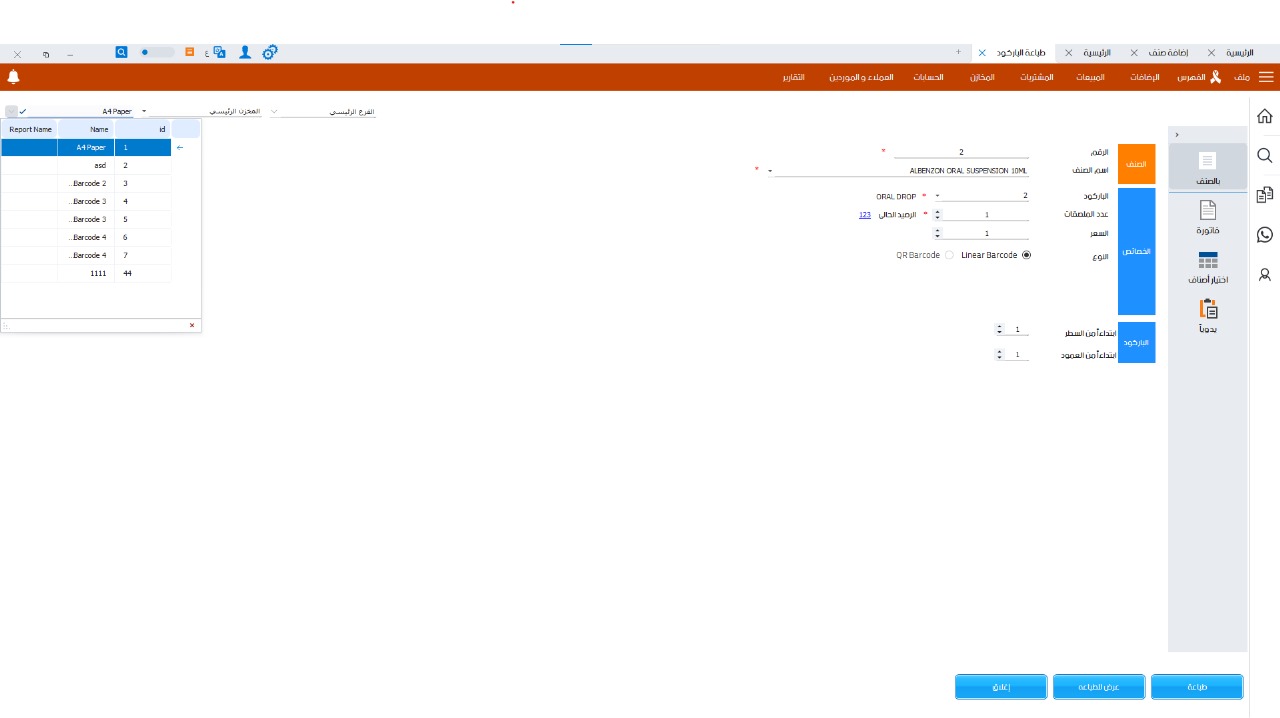The height and width of the screenshot is (718, 1280).
Task: Expand the item name ALBENZON dropdown
Action: [769, 171]
